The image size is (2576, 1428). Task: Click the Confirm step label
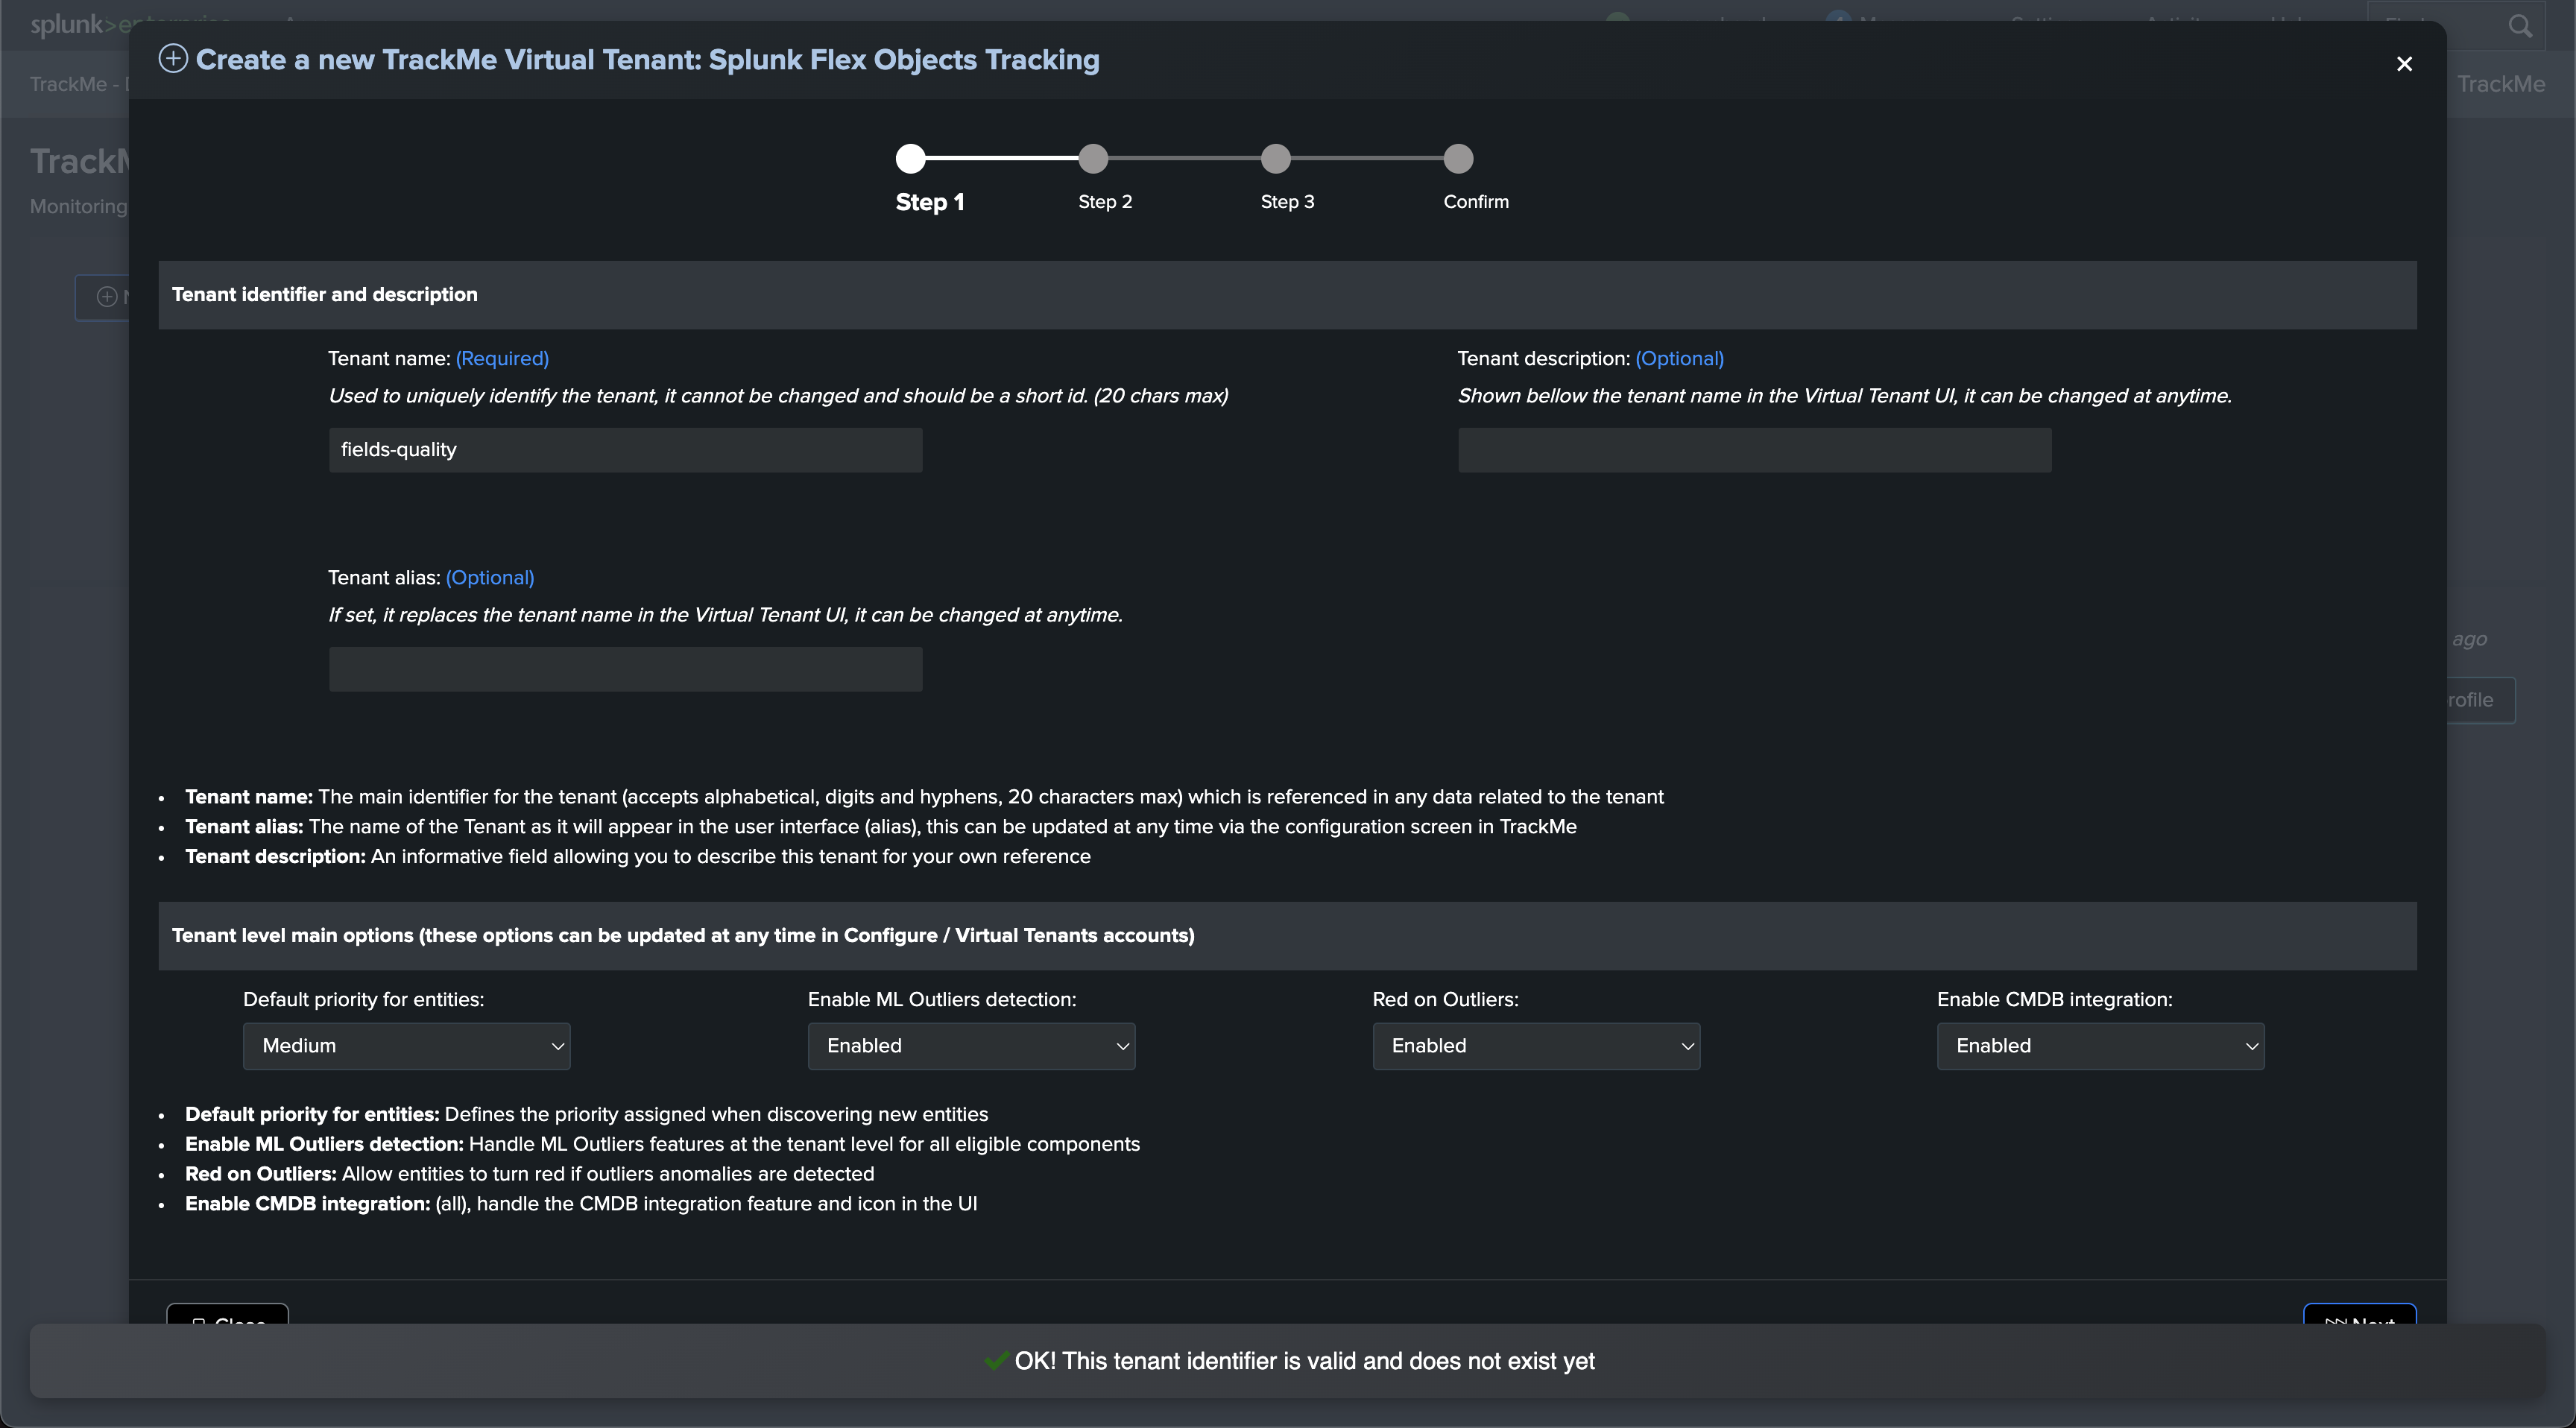[x=1476, y=202]
